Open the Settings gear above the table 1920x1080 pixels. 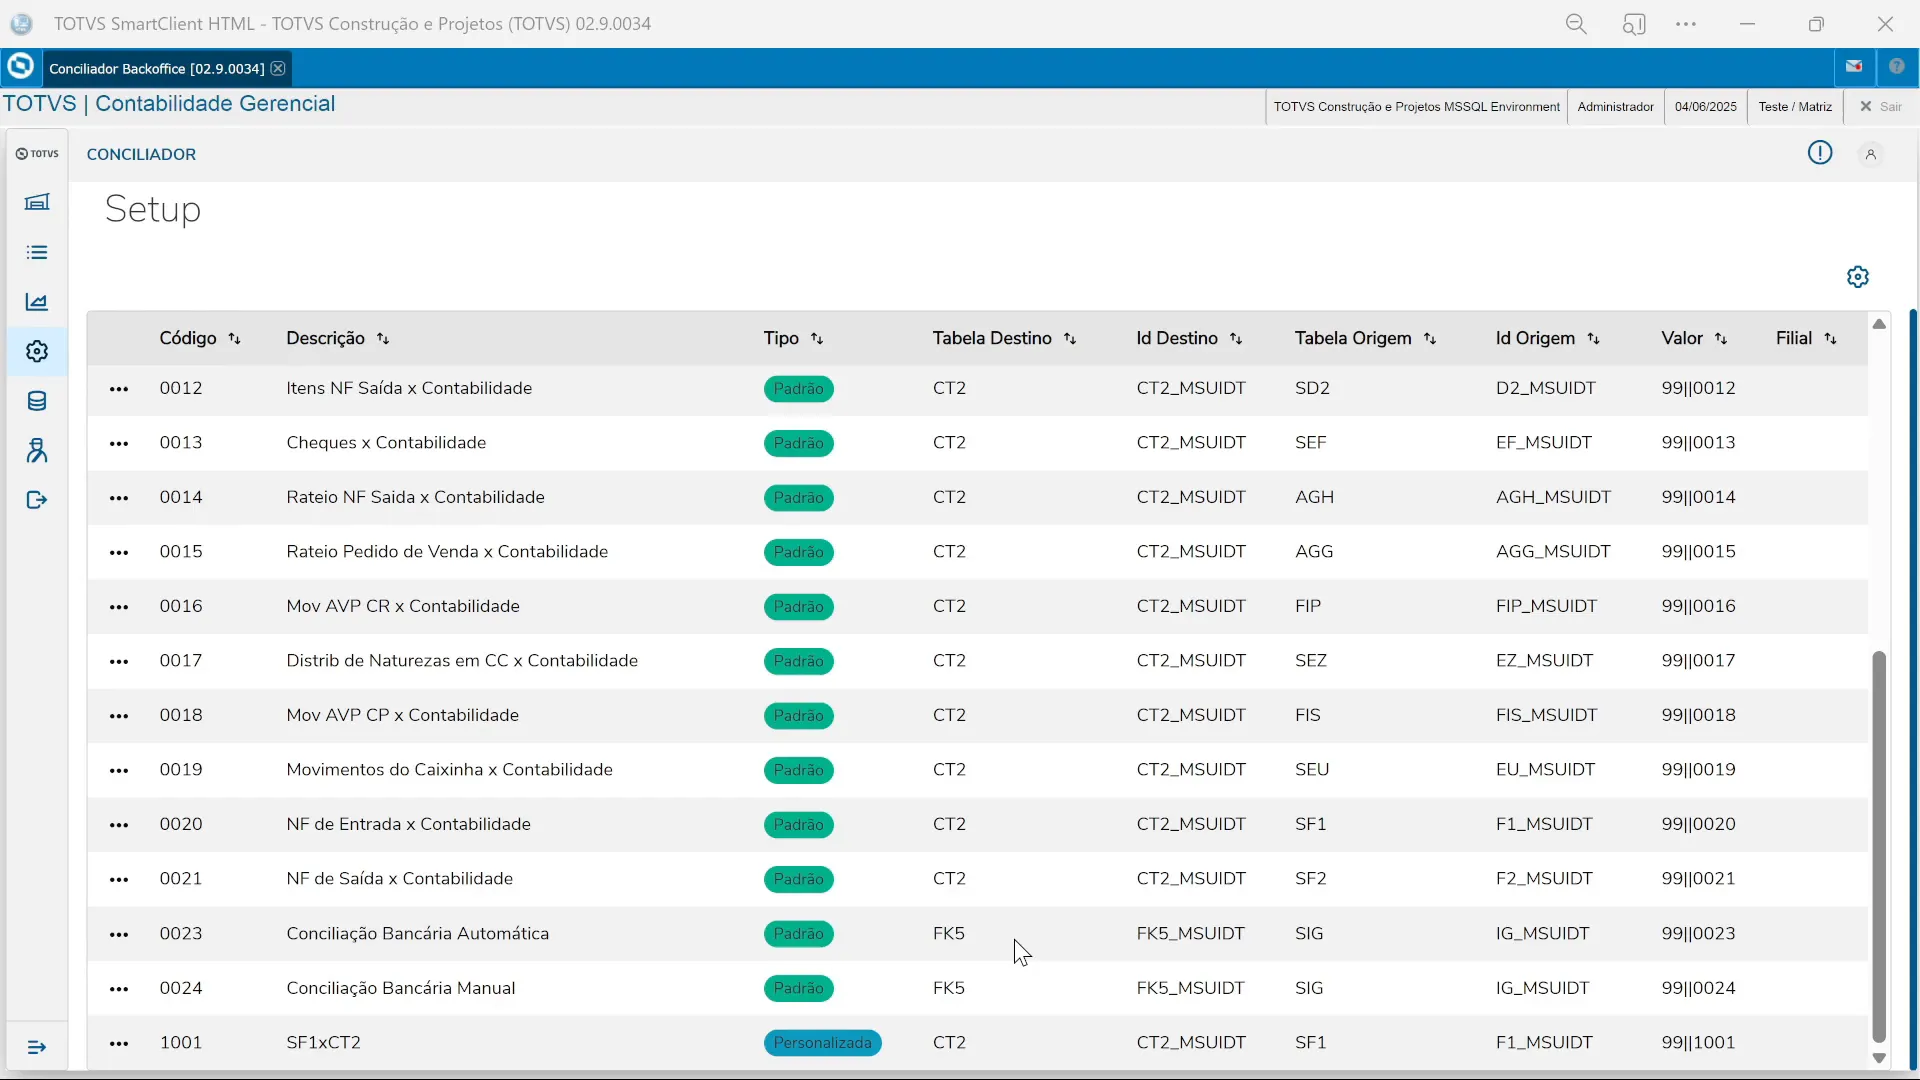tap(1858, 277)
